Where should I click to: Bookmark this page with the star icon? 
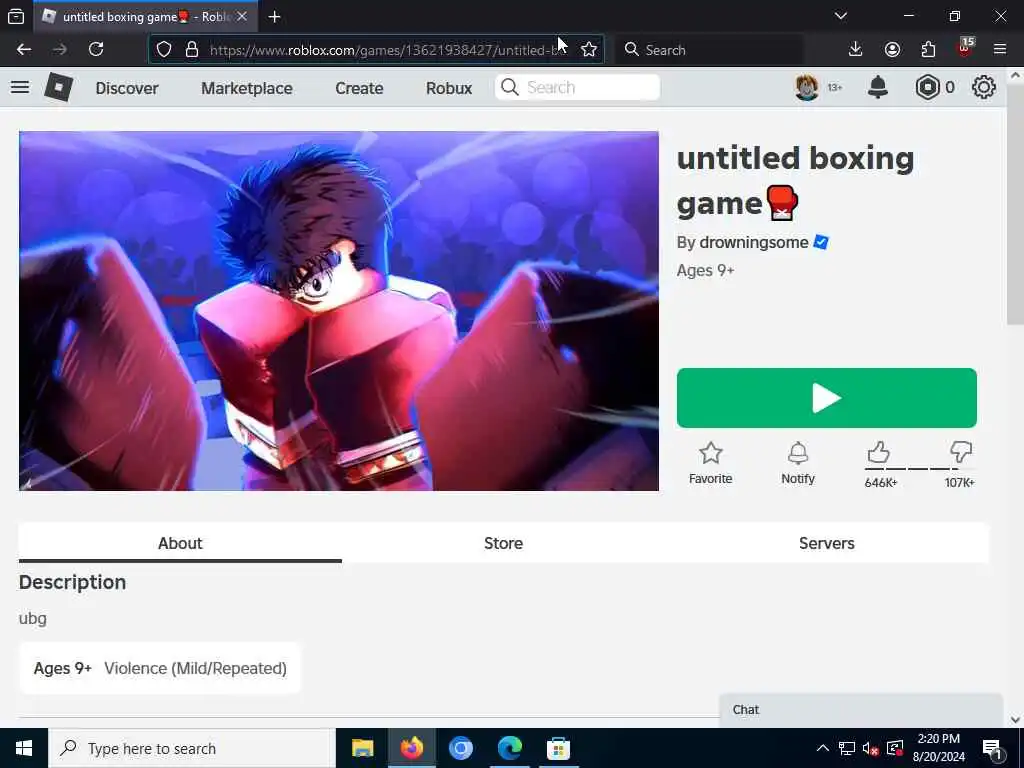click(x=589, y=50)
